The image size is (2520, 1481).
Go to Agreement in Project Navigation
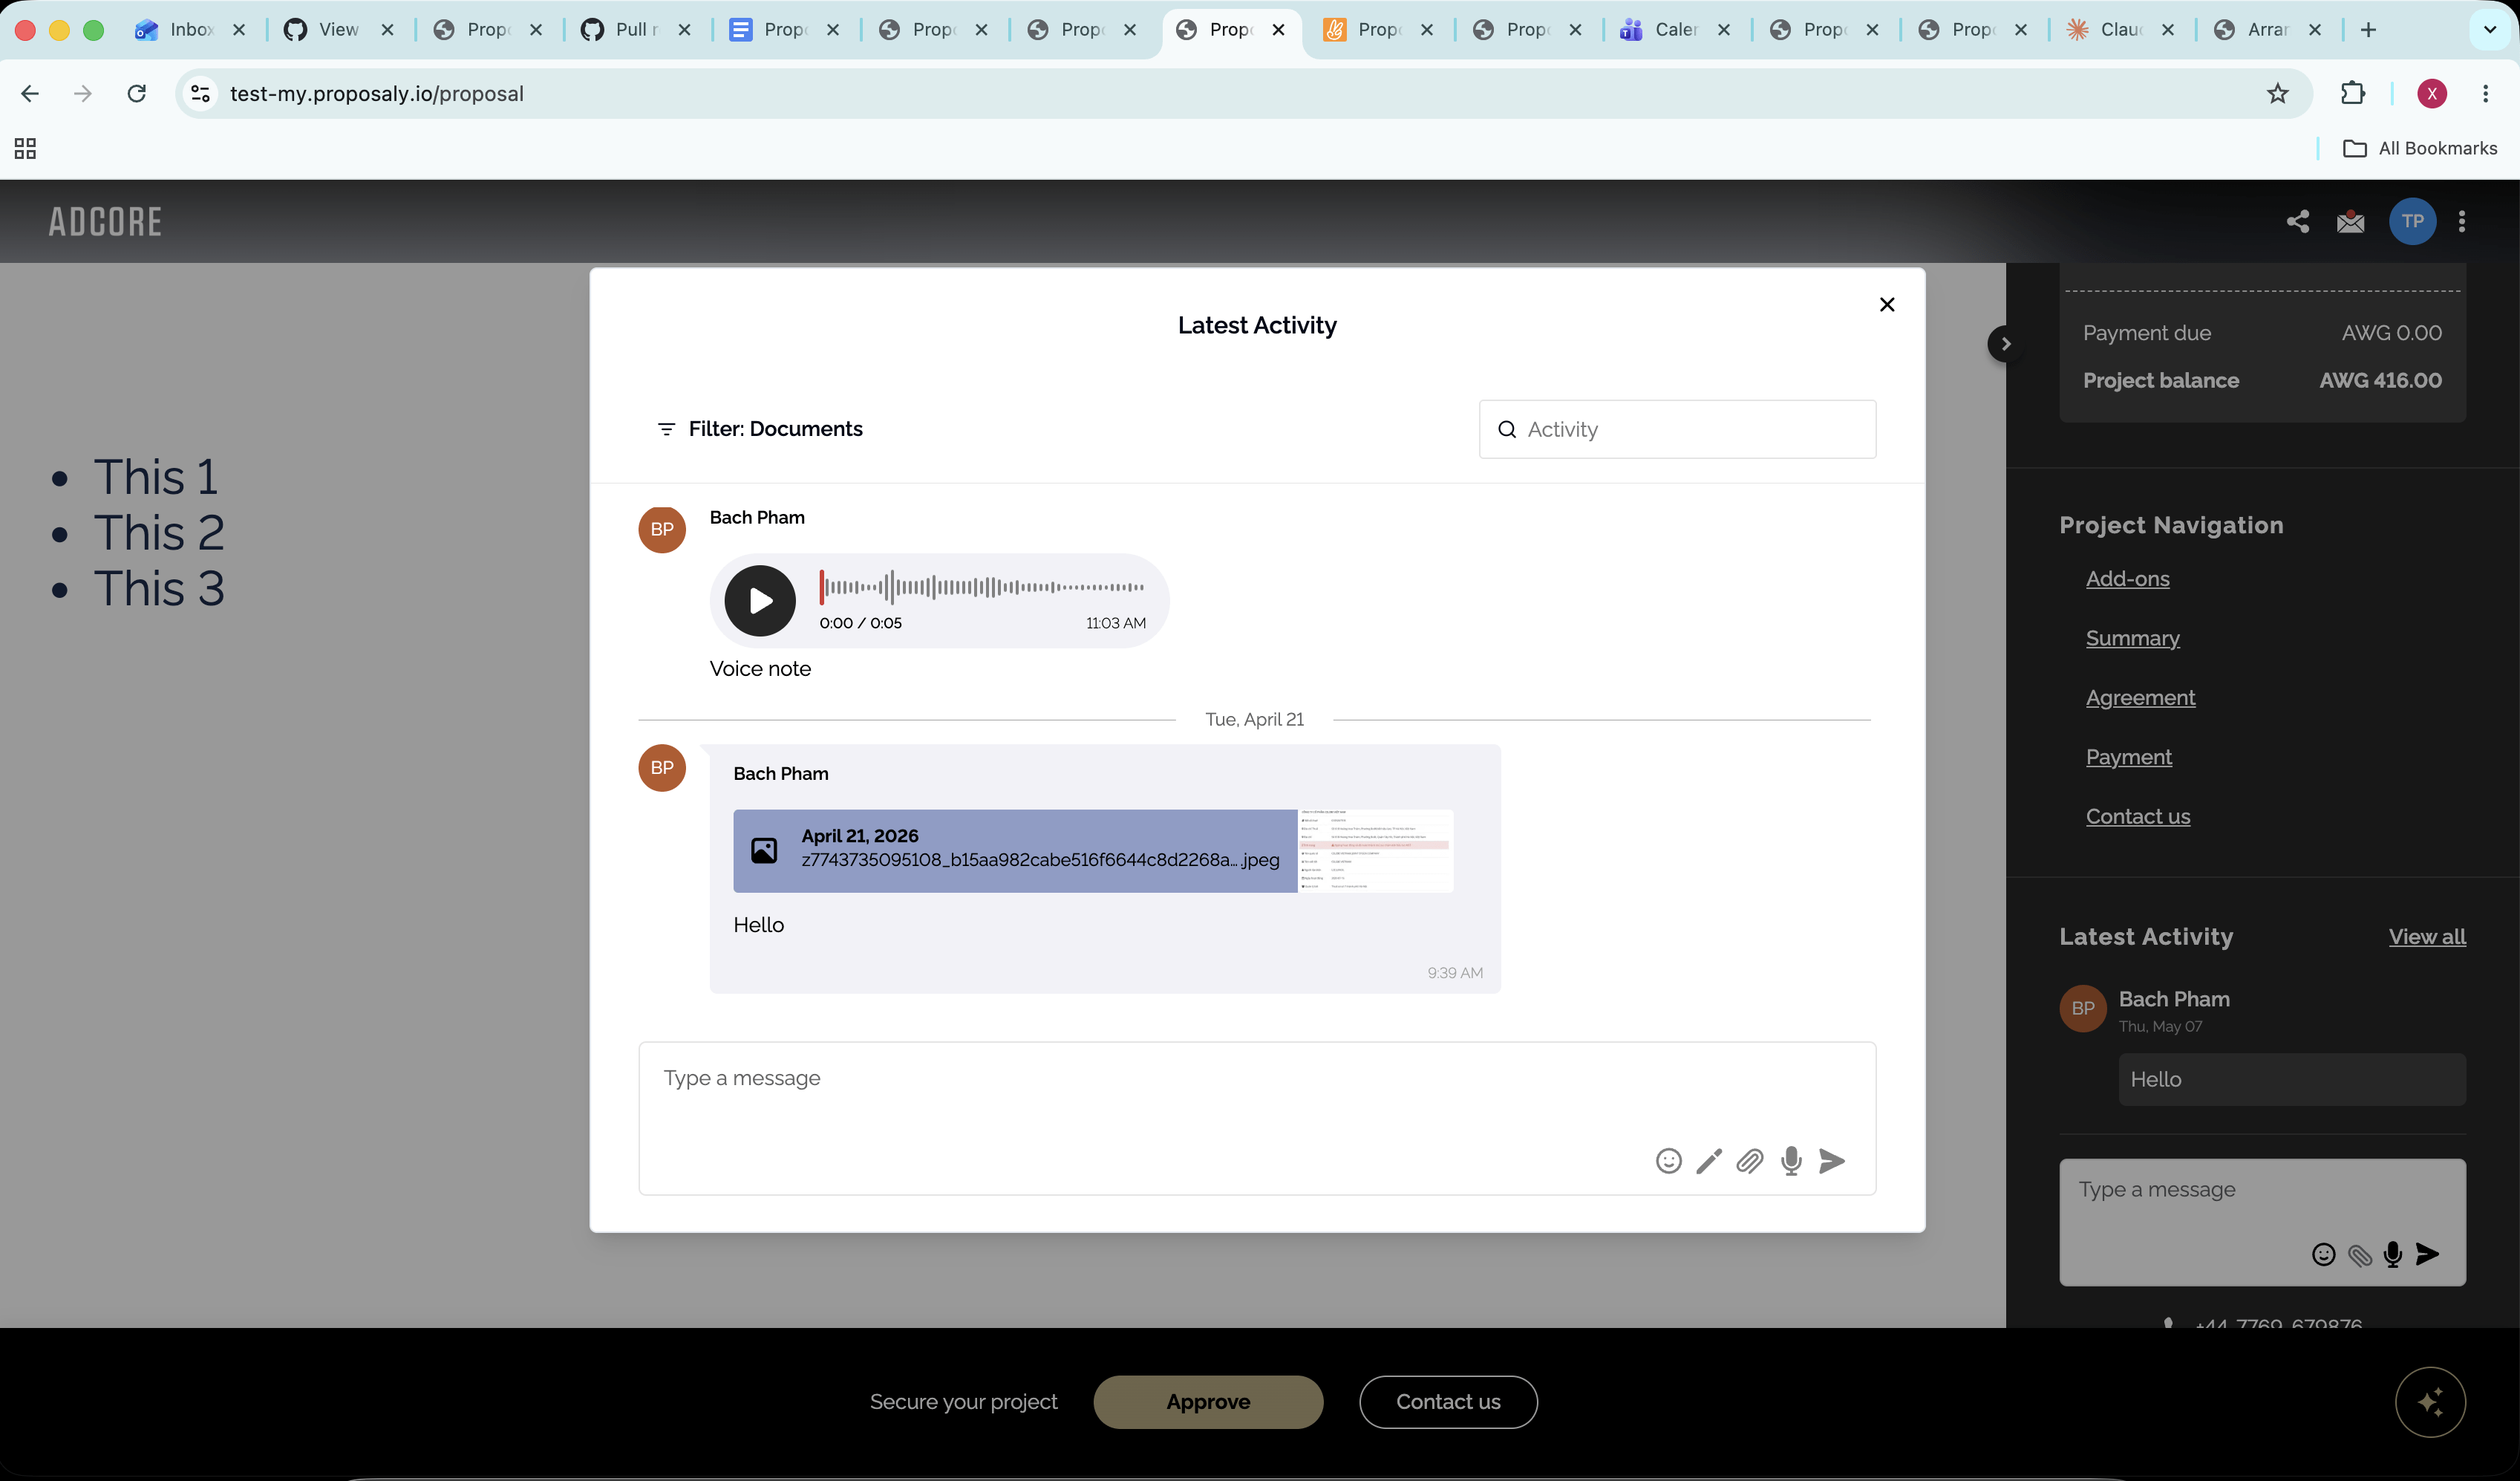(x=2141, y=698)
